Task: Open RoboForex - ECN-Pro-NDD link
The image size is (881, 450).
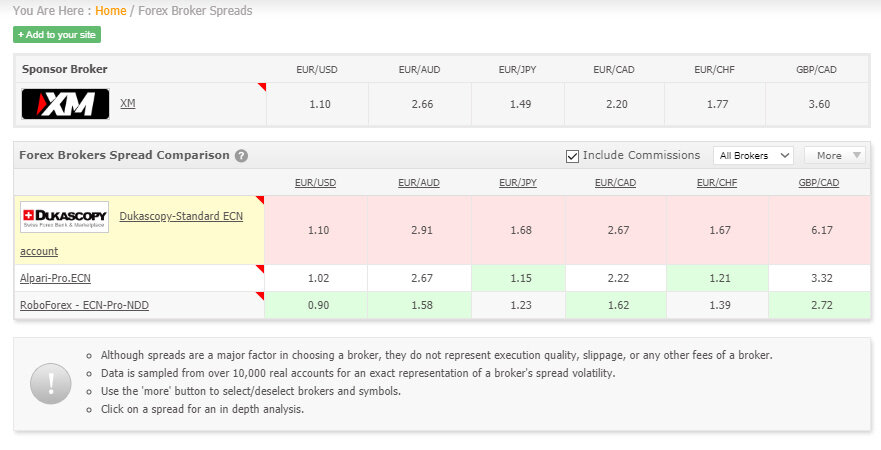Action: coord(84,305)
